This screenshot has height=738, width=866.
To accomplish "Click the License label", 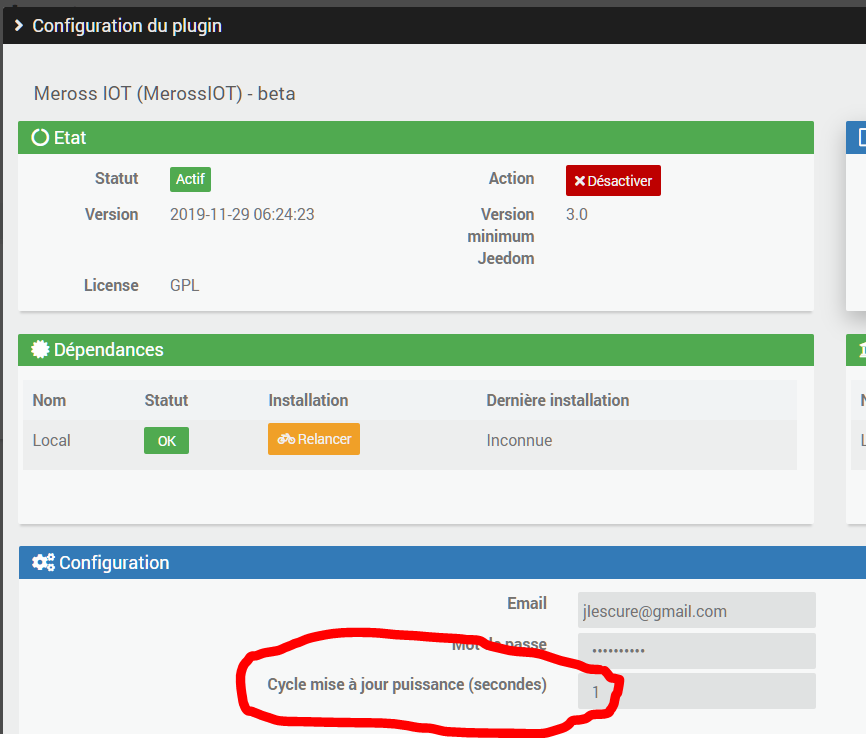I will tap(111, 286).
